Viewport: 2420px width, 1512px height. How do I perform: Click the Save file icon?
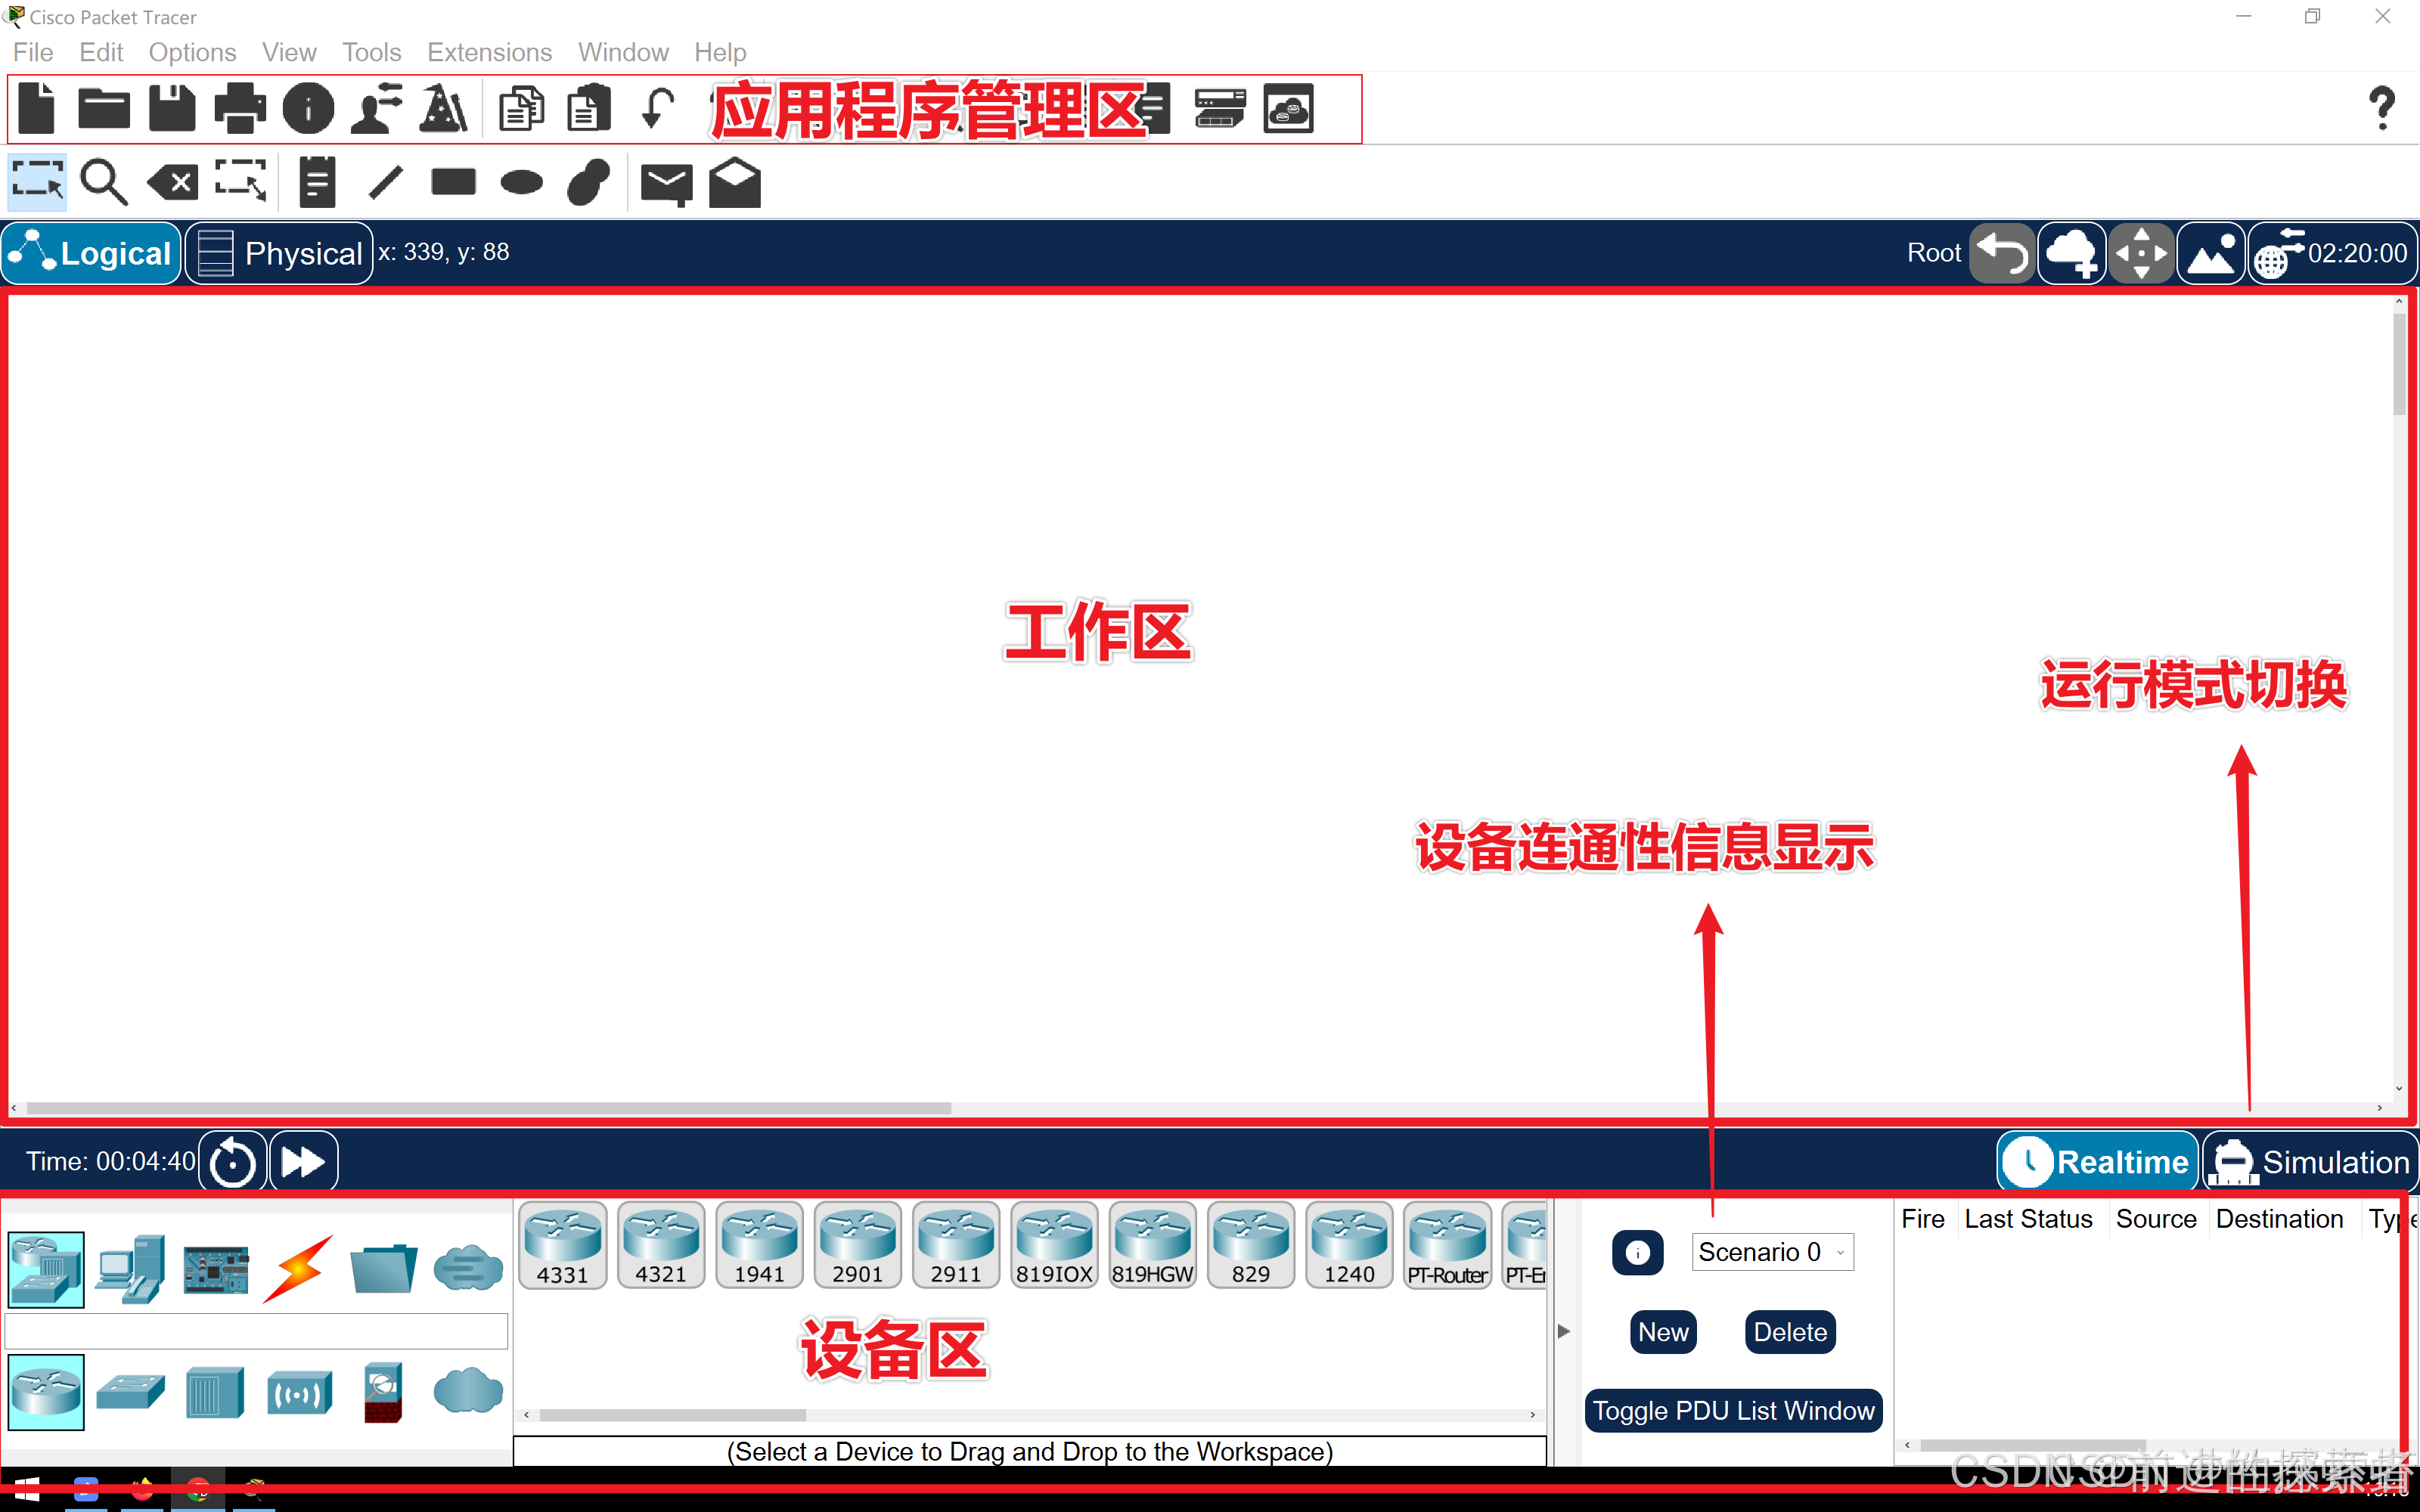171,108
